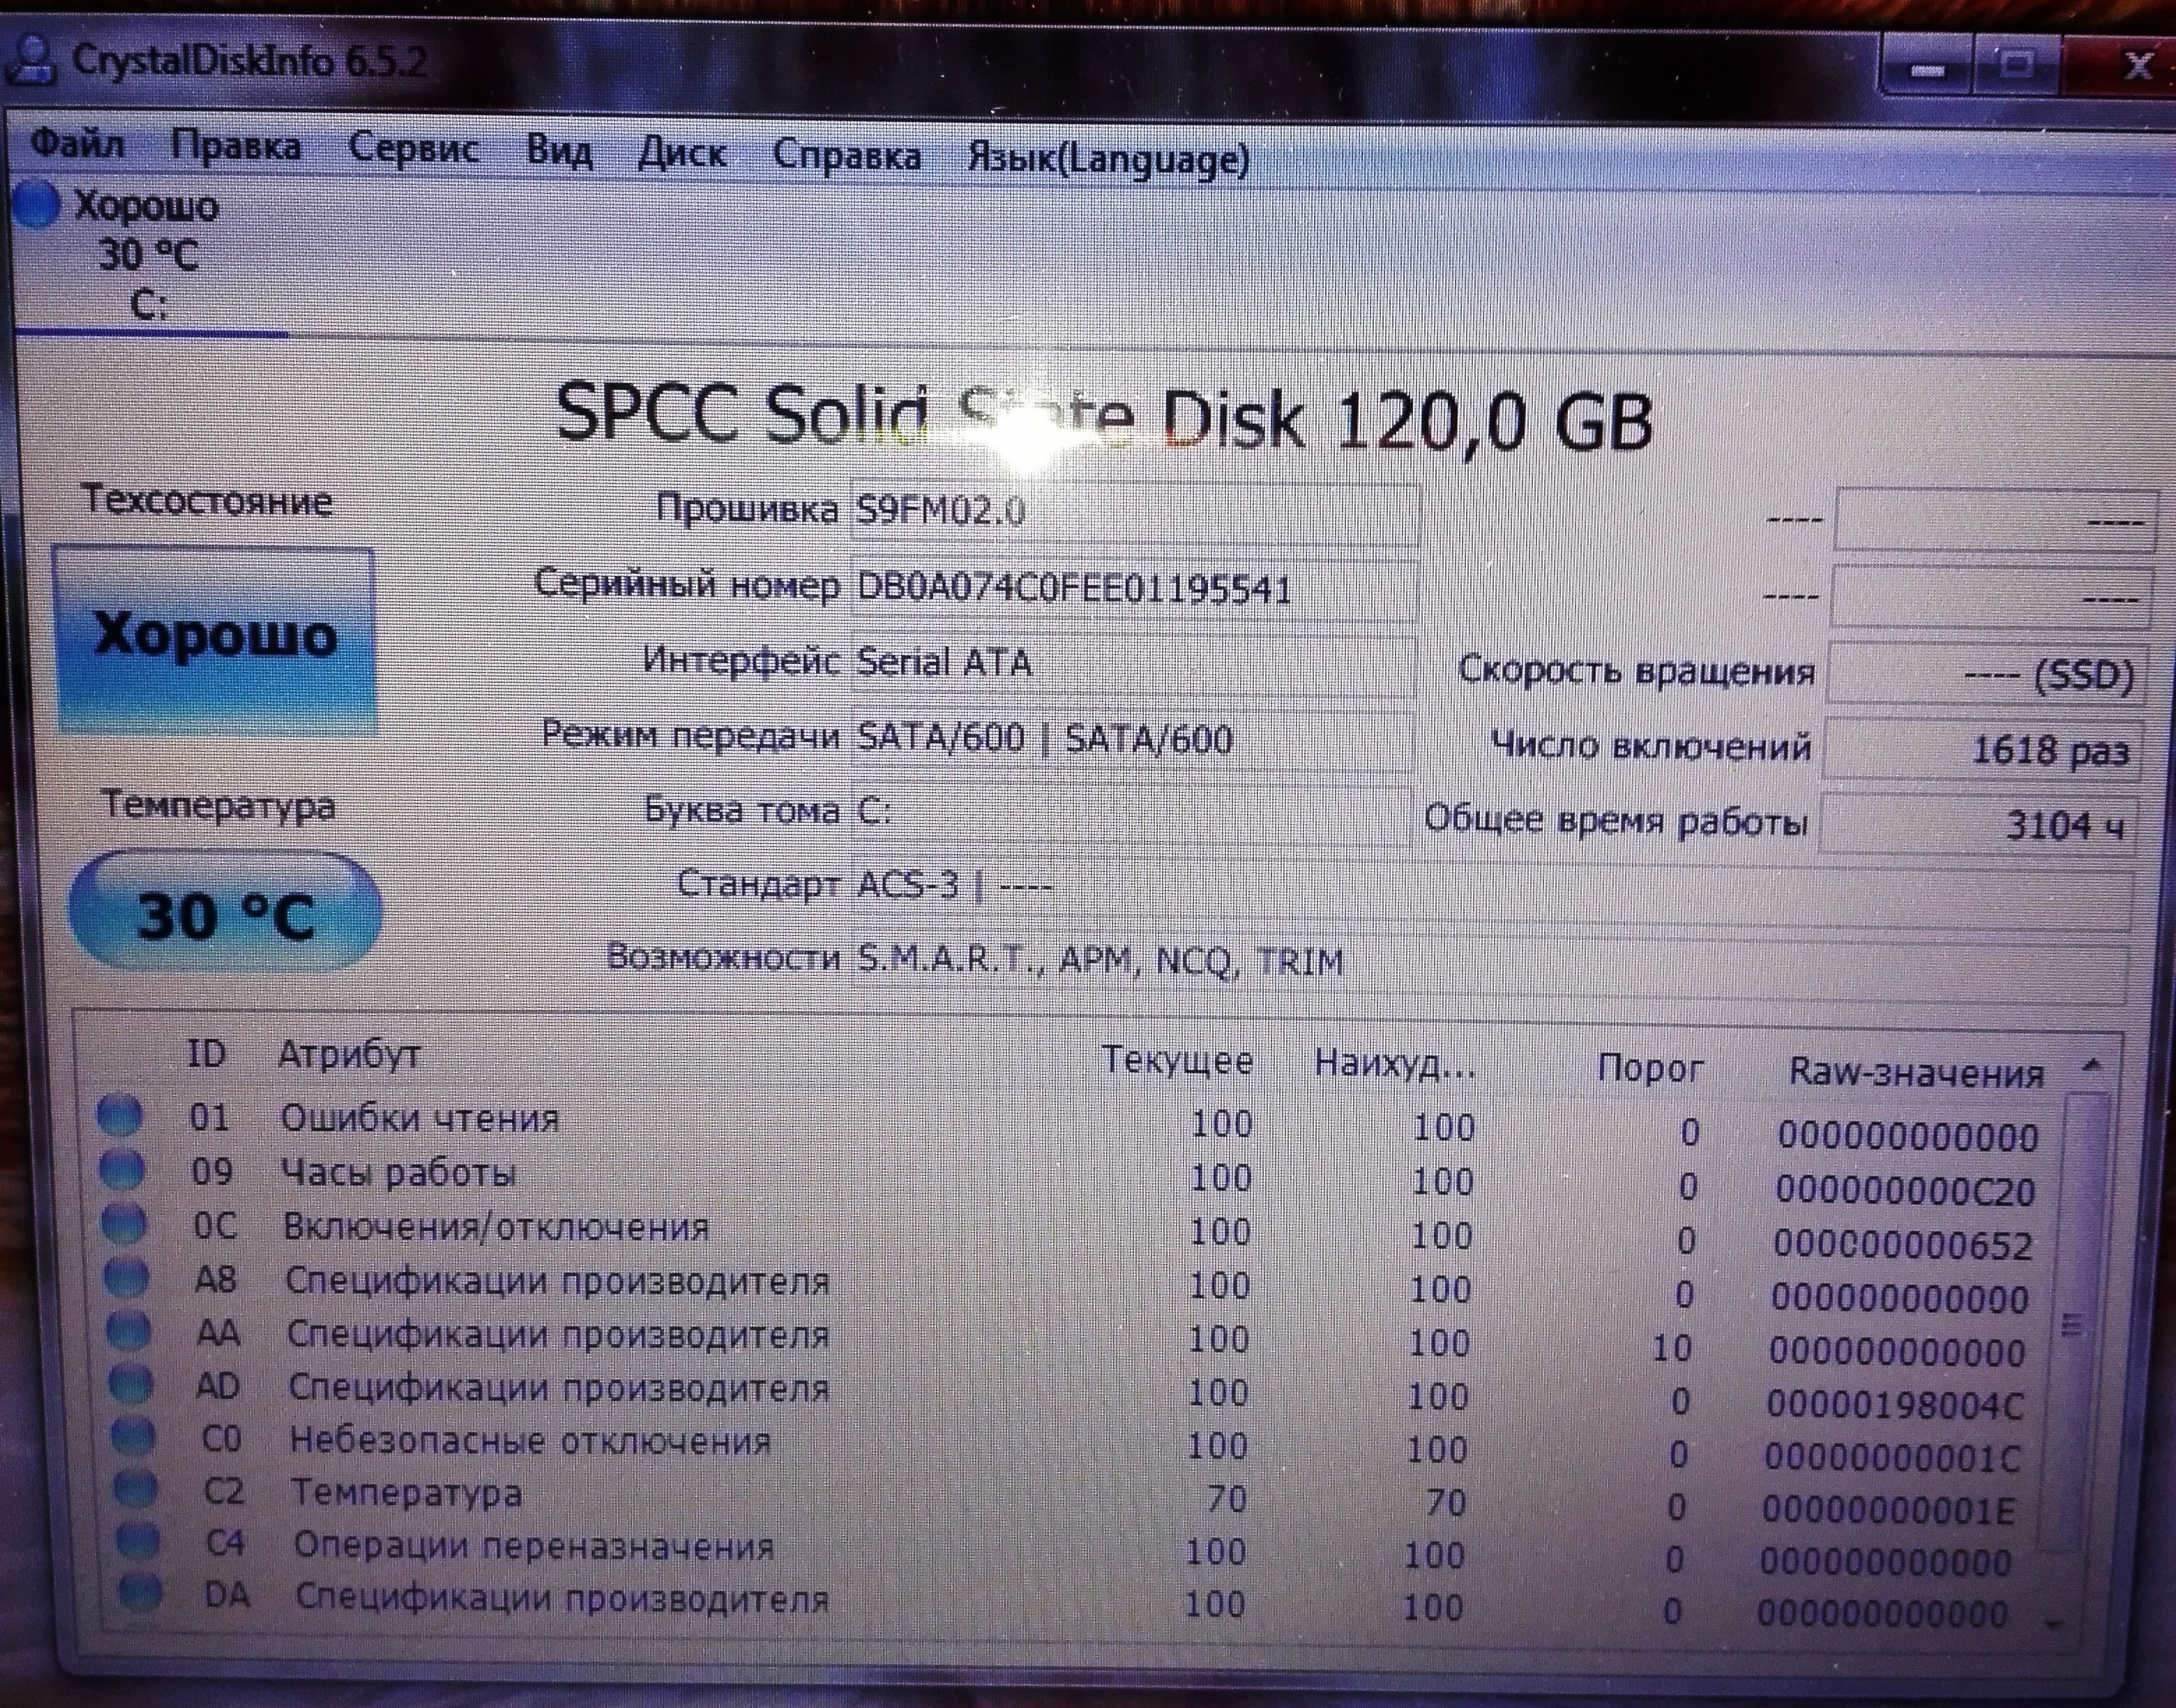Open the Файл menu
This screenshot has width=2176, height=1708.
click(x=77, y=144)
